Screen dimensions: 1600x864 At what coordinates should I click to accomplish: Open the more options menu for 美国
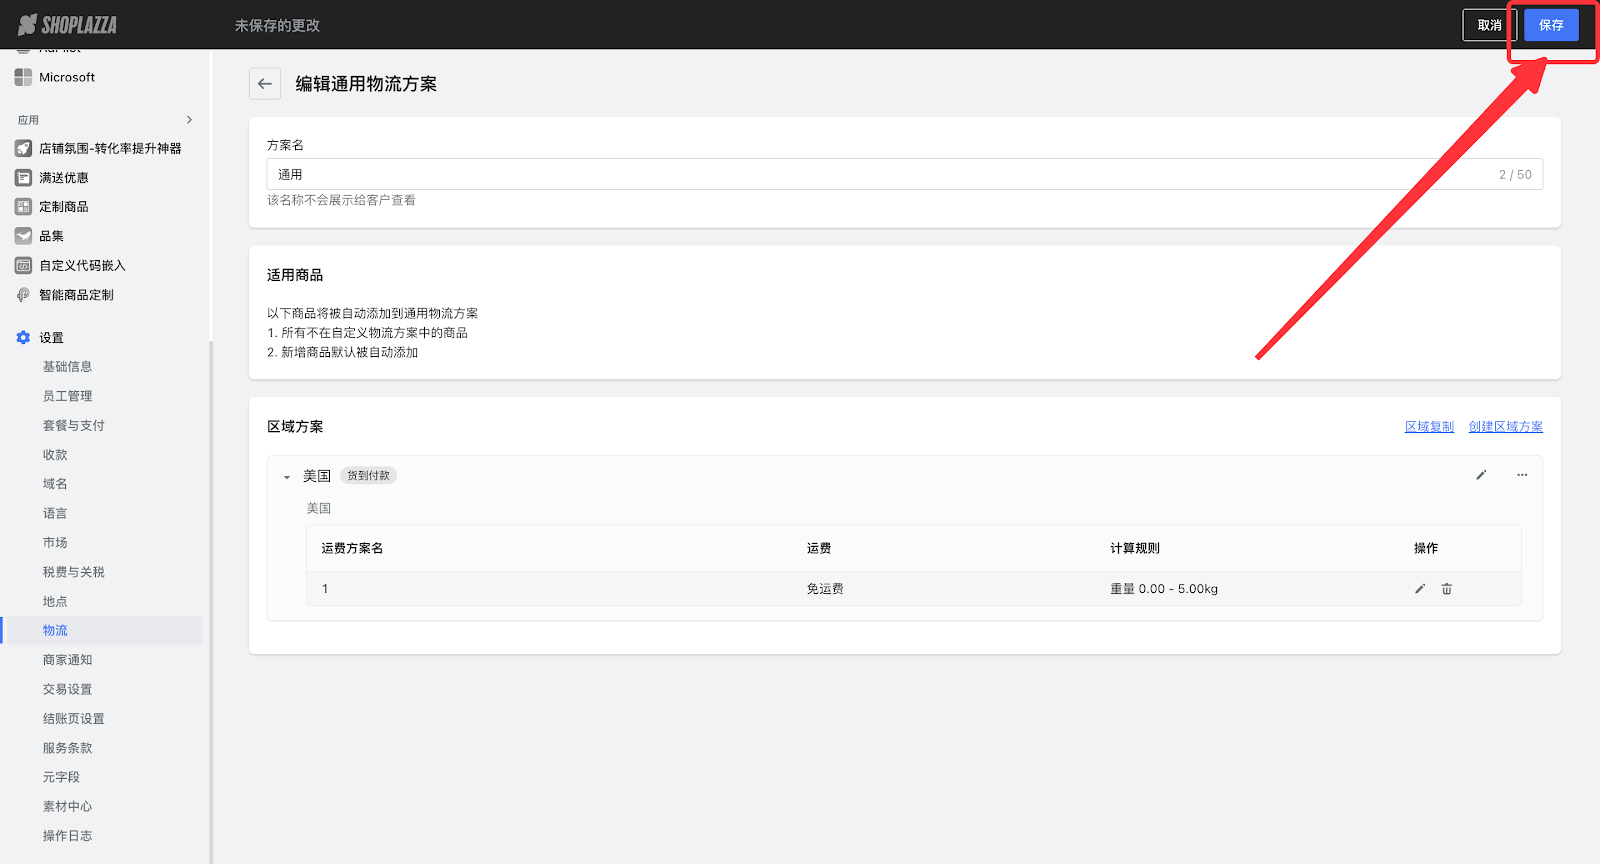(1522, 475)
